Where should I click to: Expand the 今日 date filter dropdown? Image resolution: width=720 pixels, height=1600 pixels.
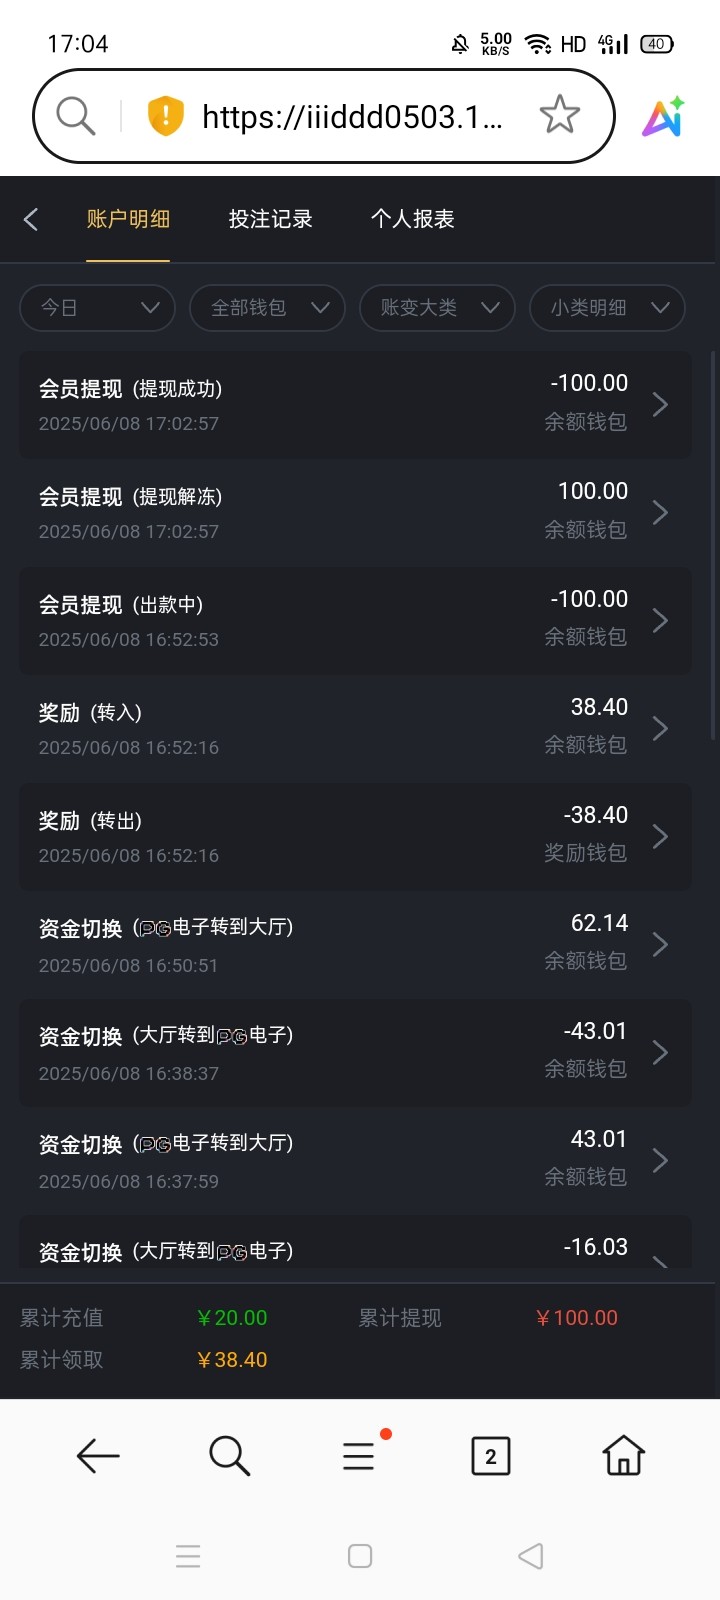click(97, 308)
